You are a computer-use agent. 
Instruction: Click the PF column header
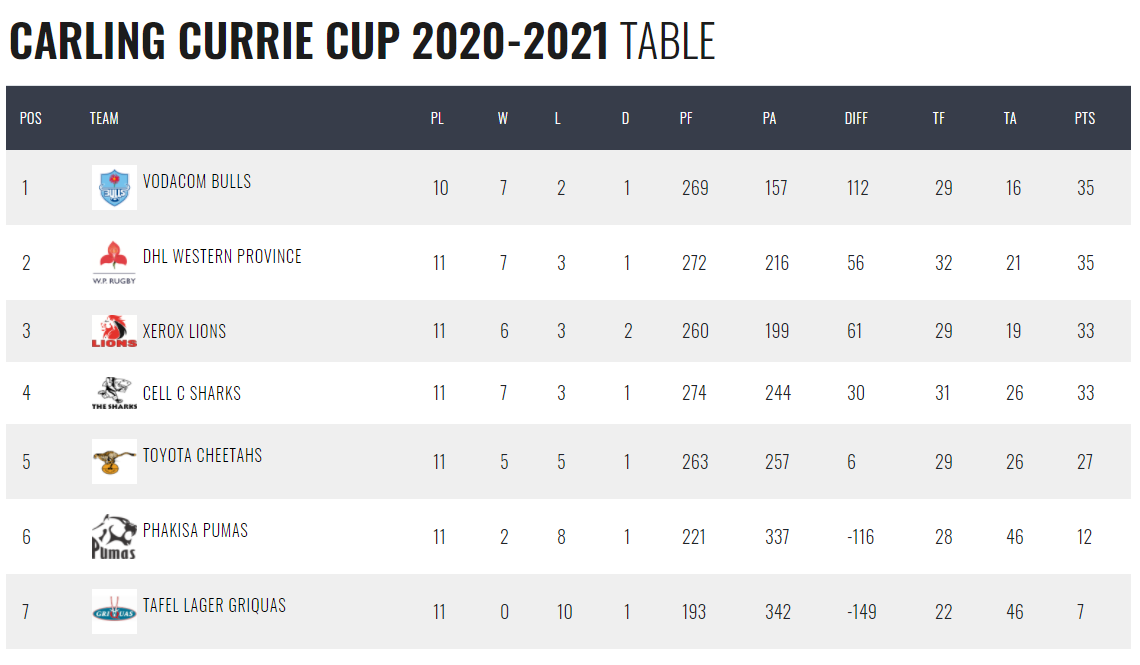[x=686, y=118]
